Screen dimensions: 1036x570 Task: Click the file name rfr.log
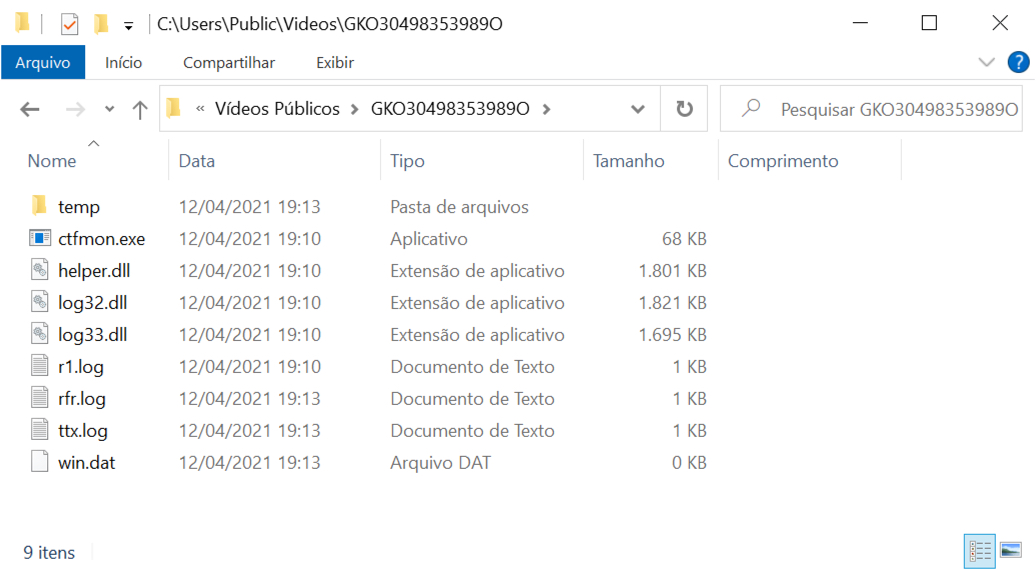coord(82,398)
